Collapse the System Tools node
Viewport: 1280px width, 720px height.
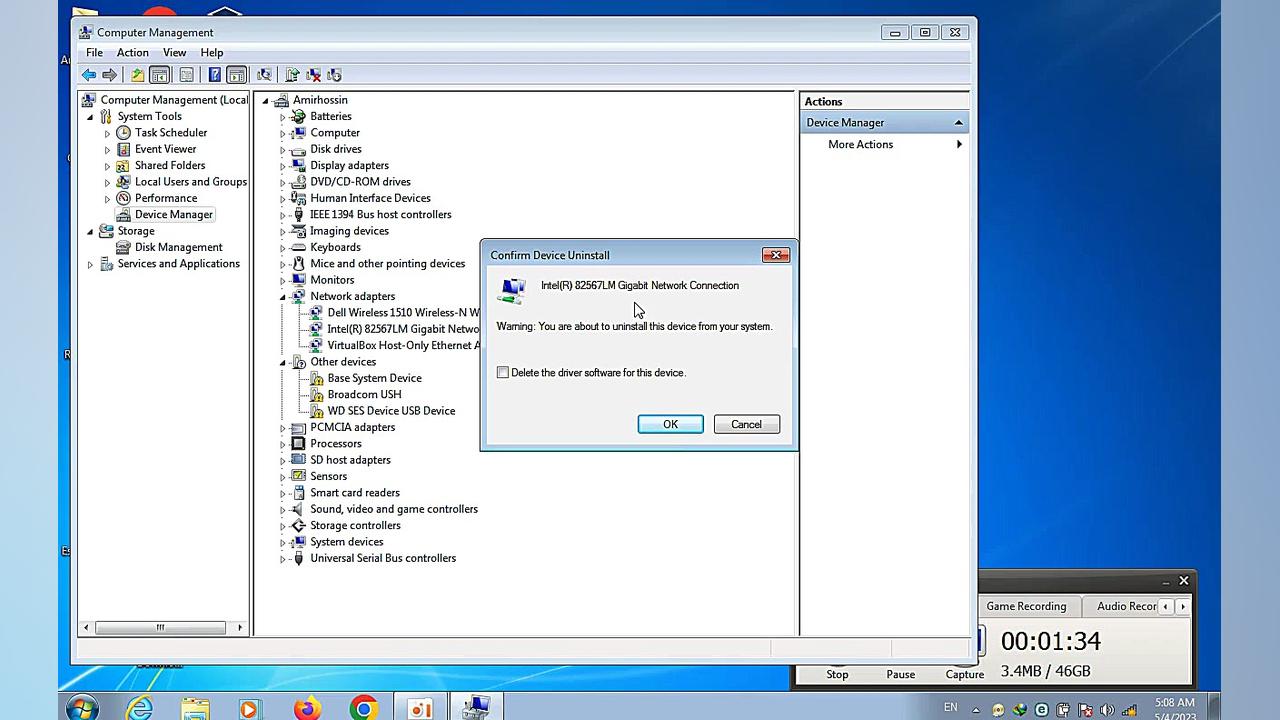coord(90,117)
